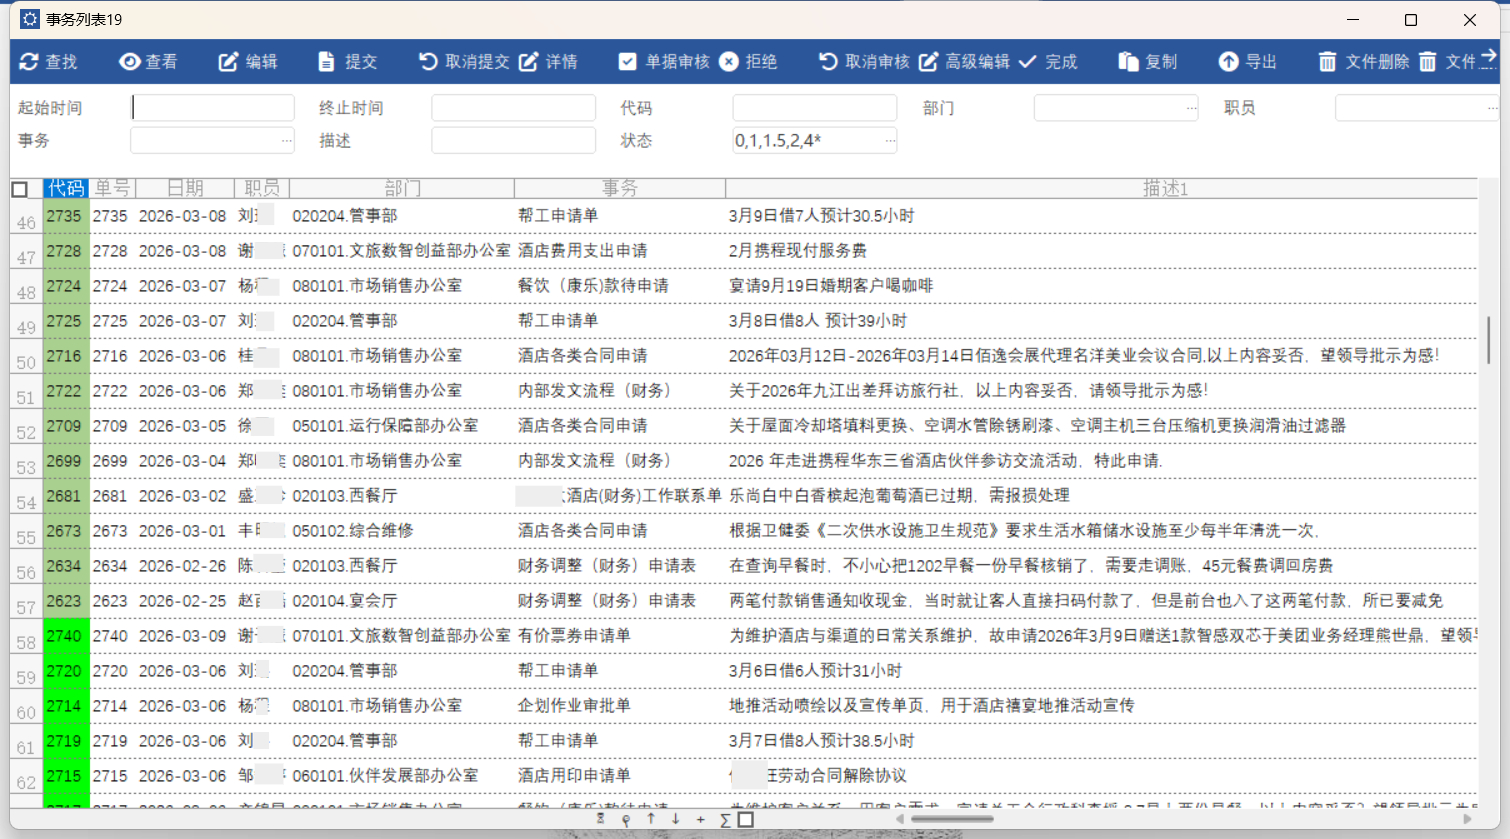Toggle the 单据审核 checkbox icon
This screenshot has height=839, width=1510.
pyautogui.click(x=627, y=62)
